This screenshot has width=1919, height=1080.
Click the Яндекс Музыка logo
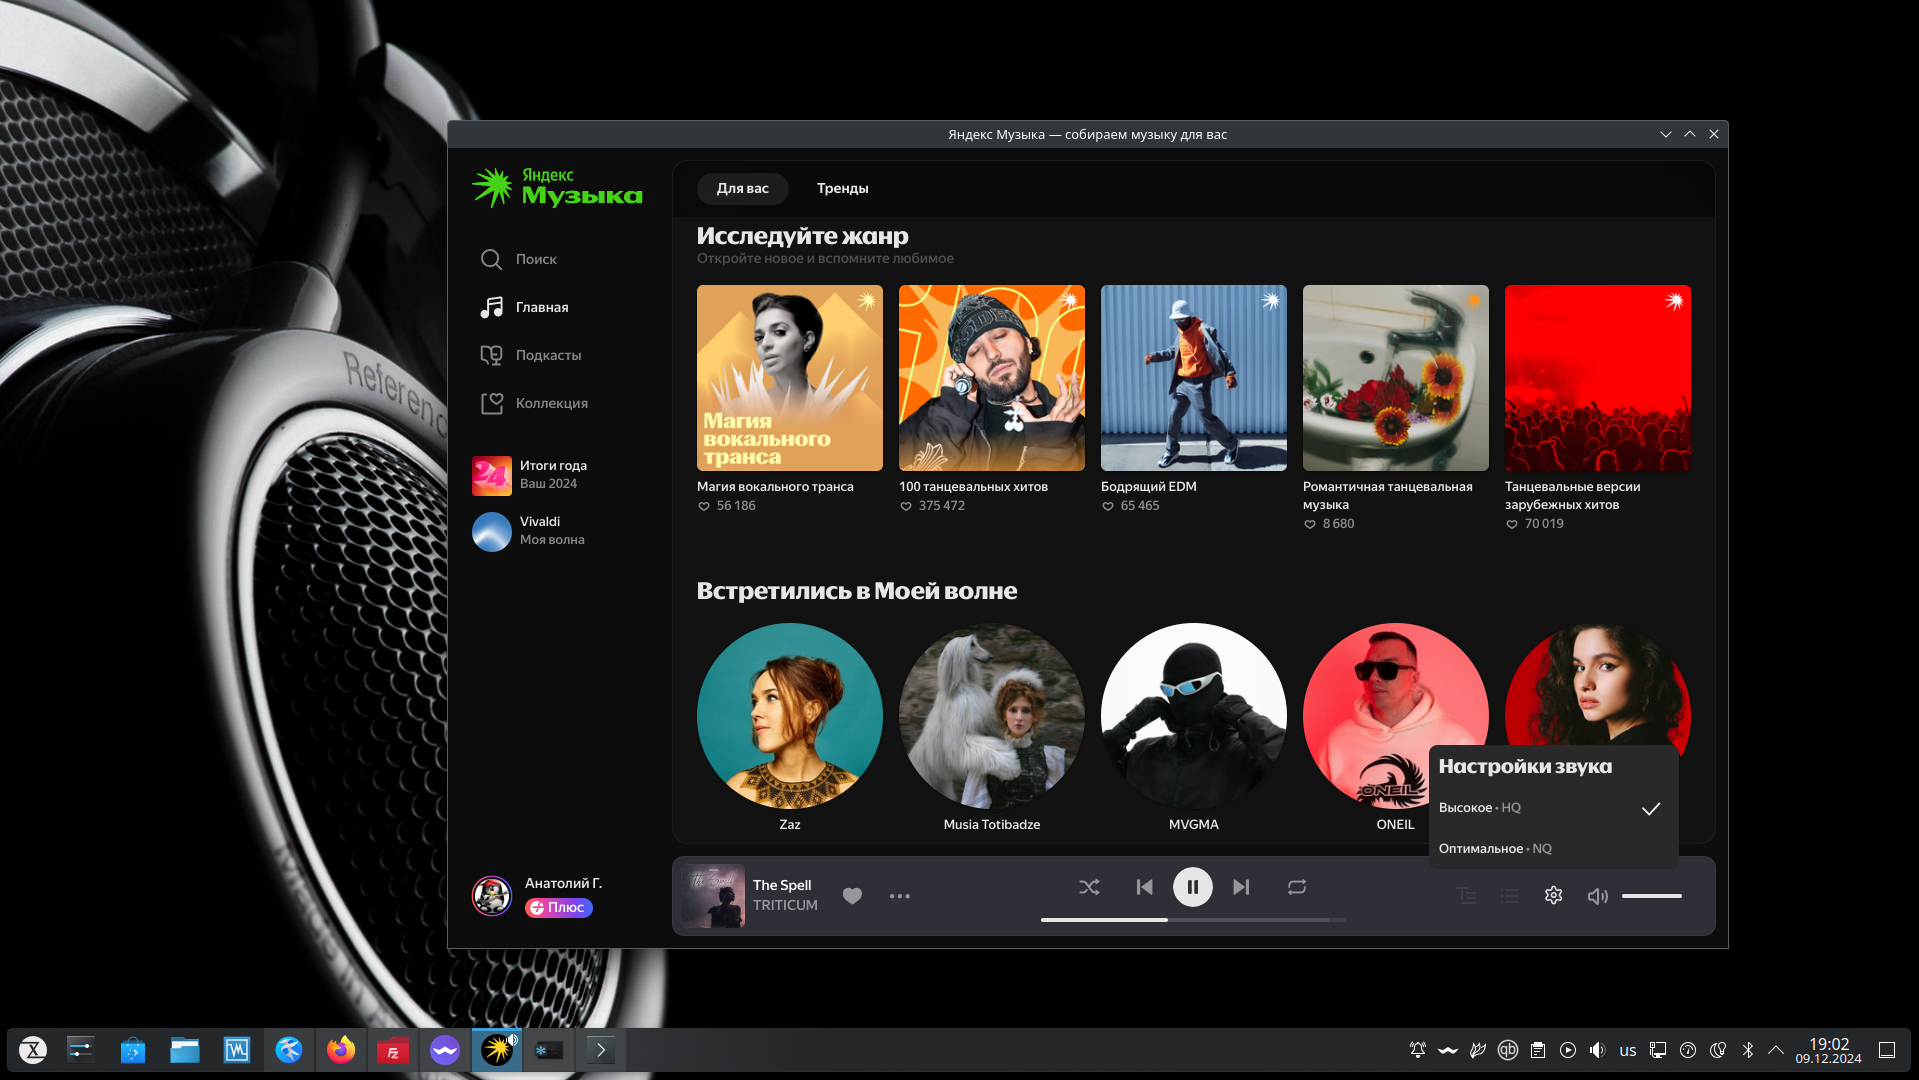pos(557,187)
